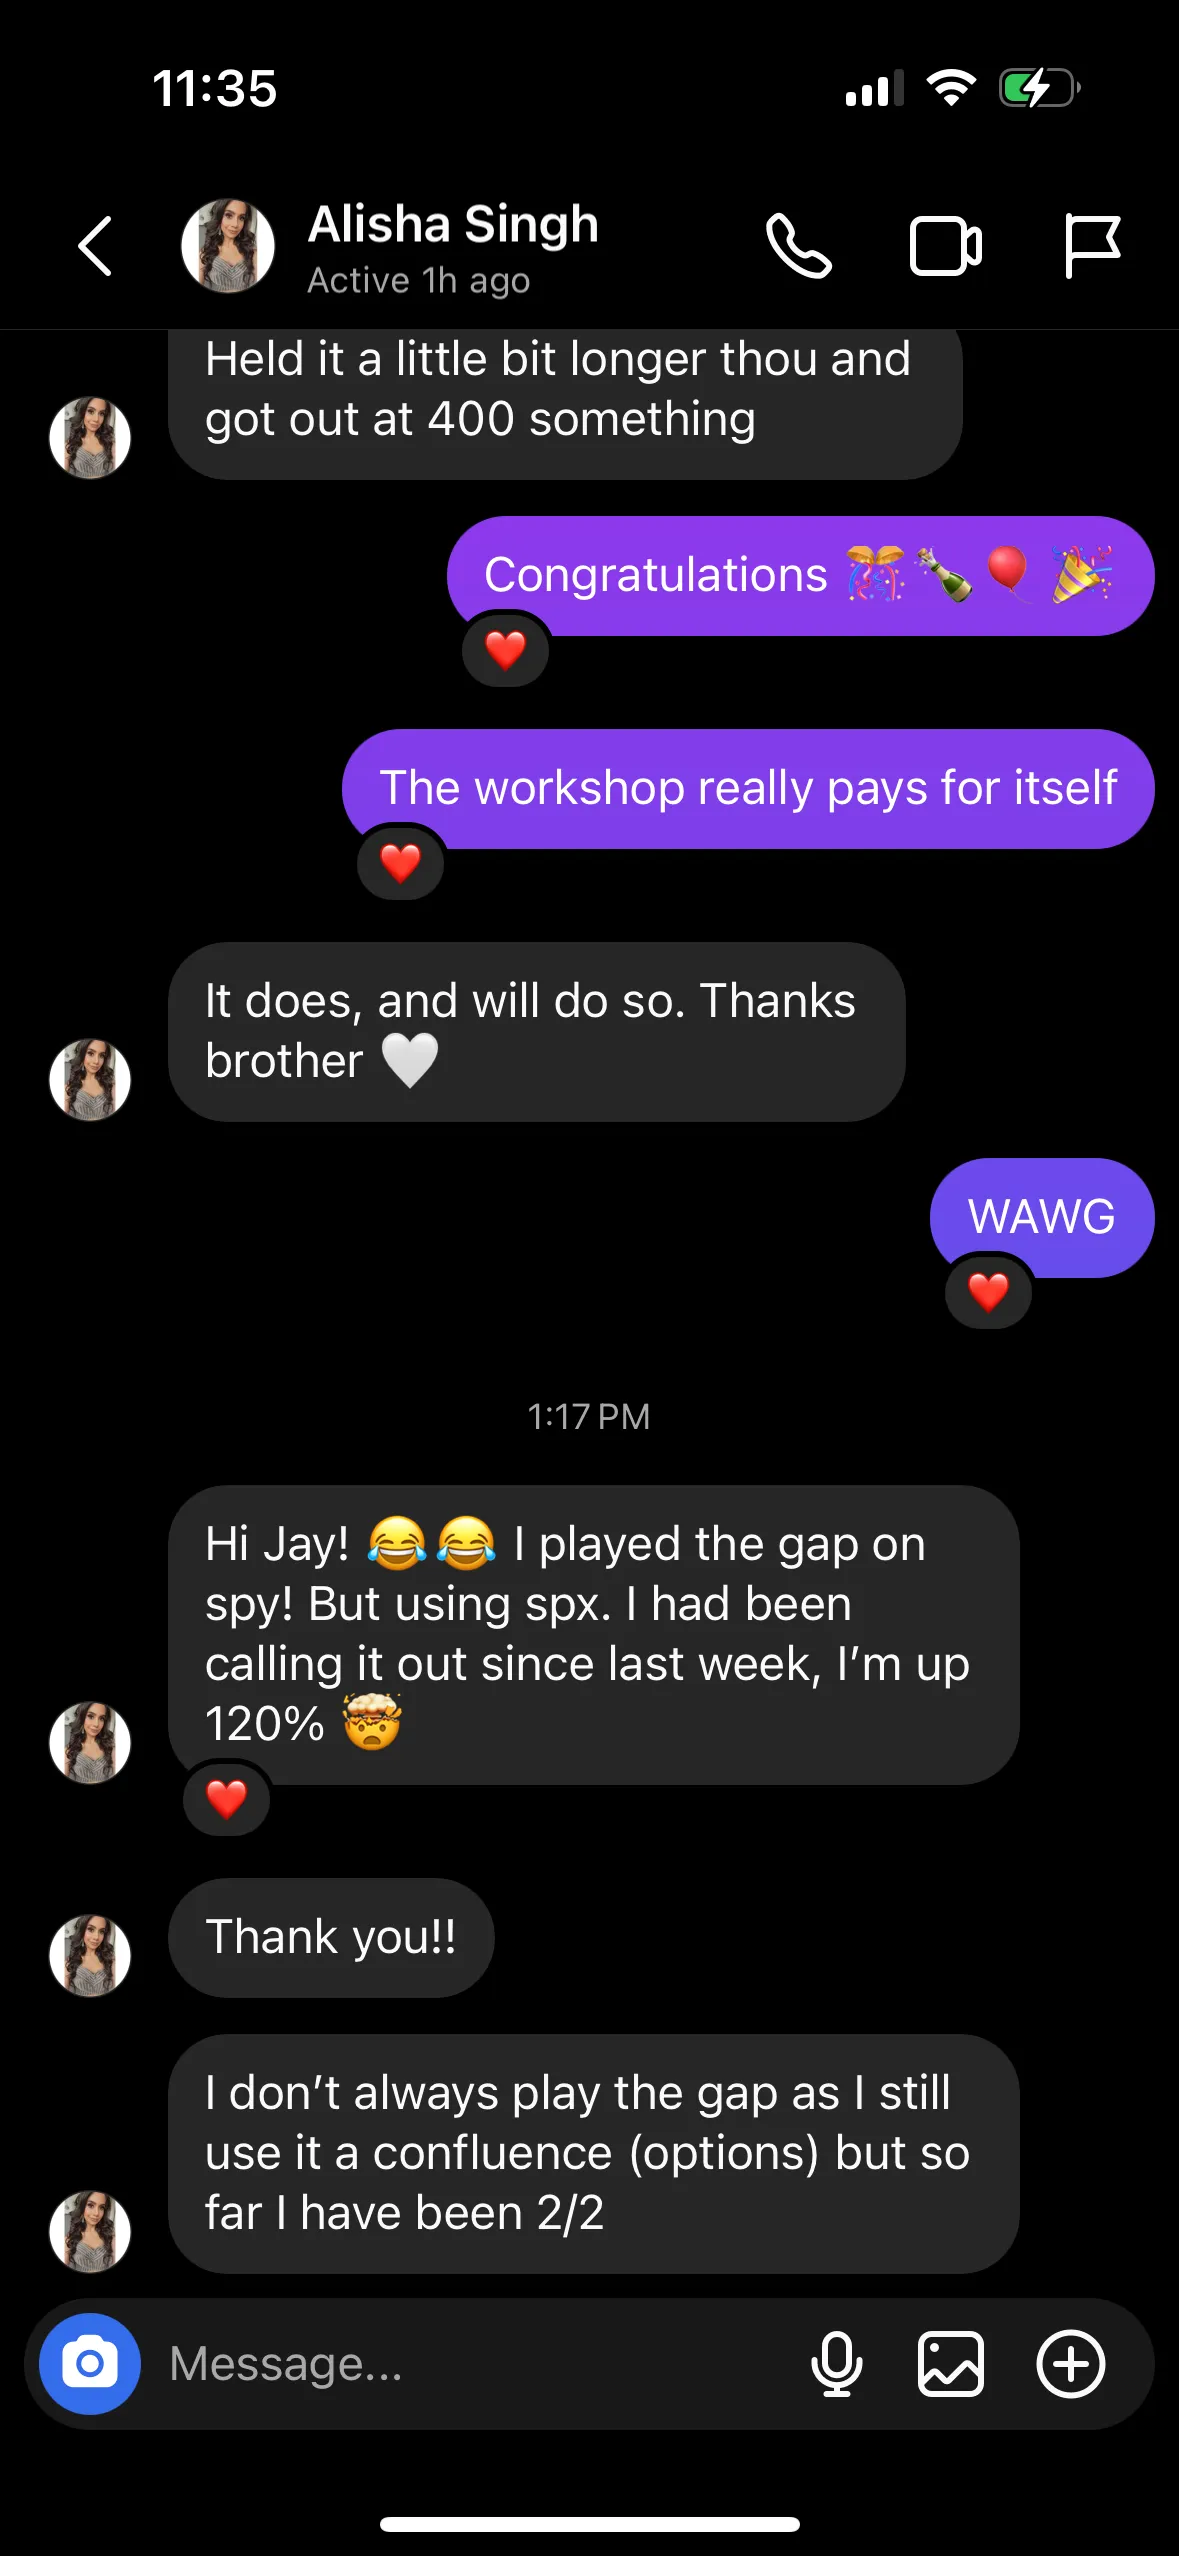Tap heart reaction under Congratulations message
This screenshot has width=1179, height=2556.
[x=505, y=650]
